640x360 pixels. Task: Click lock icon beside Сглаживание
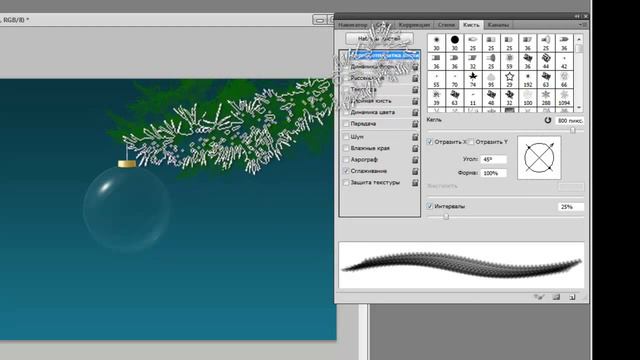[x=415, y=171]
